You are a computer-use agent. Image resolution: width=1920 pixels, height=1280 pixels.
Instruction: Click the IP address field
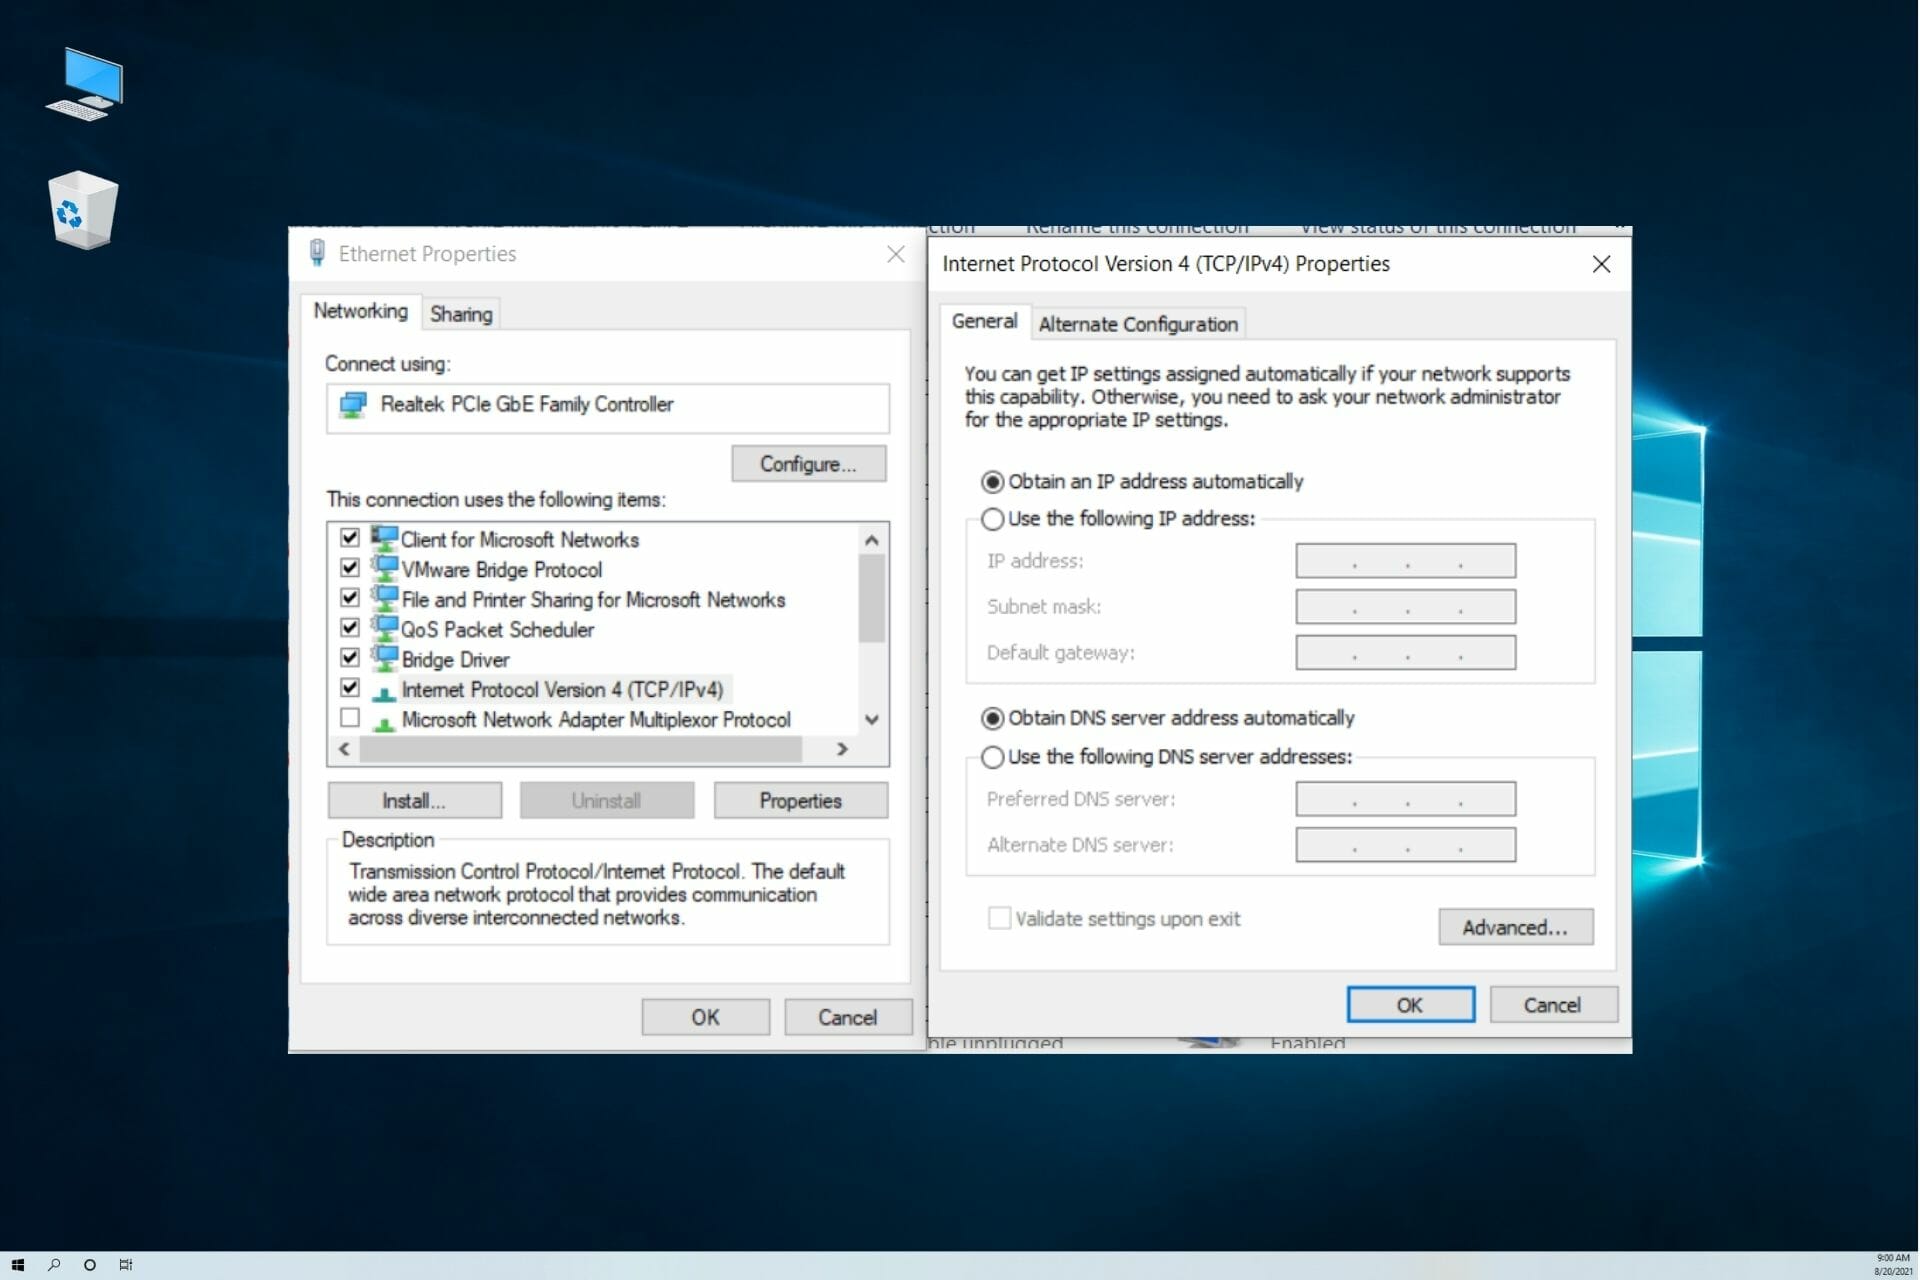pos(1405,561)
